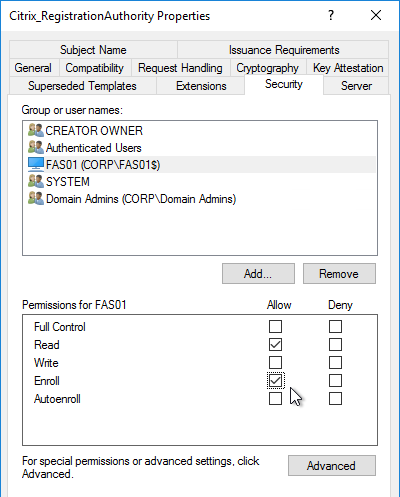Select the CREATOR OWNER group icon
This screenshot has height=497, width=400.
tap(36, 130)
